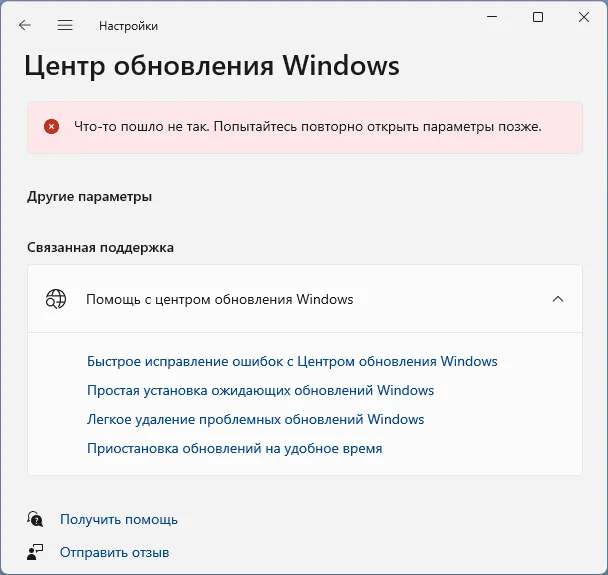The height and width of the screenshot is (575, 608).
Task: Click the back arrow in the title bar
Action: pos(25,25)
